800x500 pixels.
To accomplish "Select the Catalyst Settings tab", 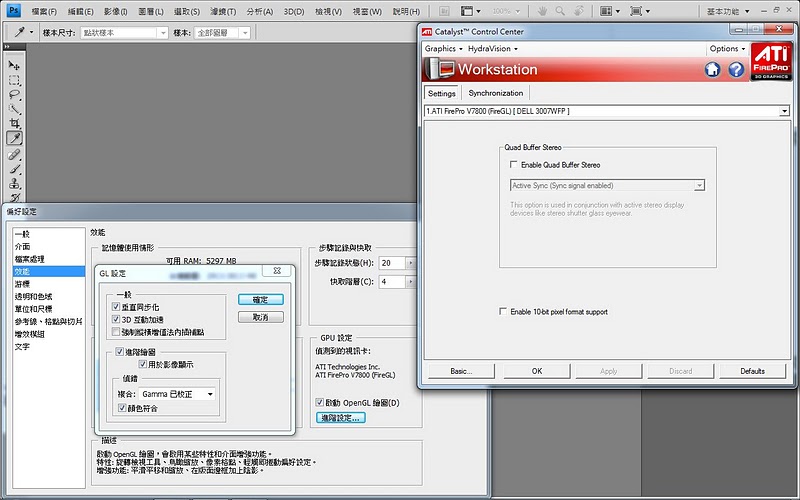I will pos(441,93).
